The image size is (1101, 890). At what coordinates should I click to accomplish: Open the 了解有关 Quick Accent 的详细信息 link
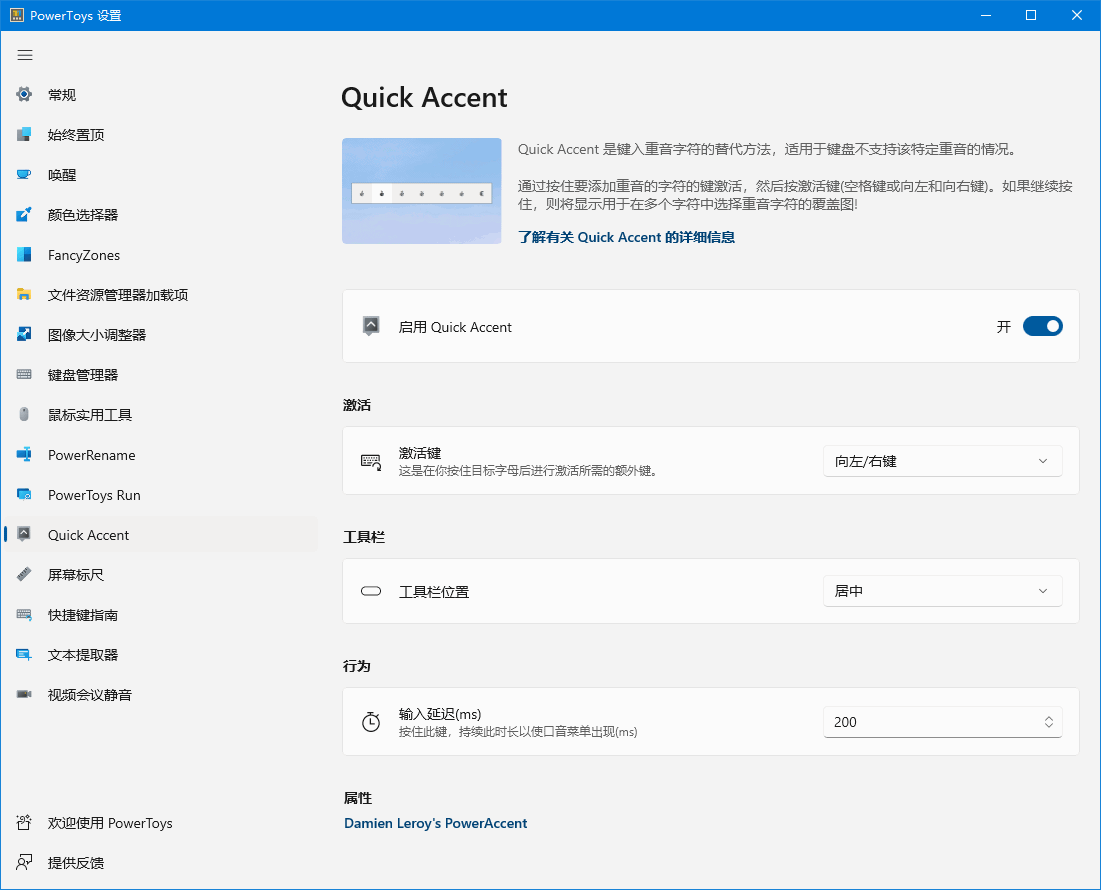point(626,237)
